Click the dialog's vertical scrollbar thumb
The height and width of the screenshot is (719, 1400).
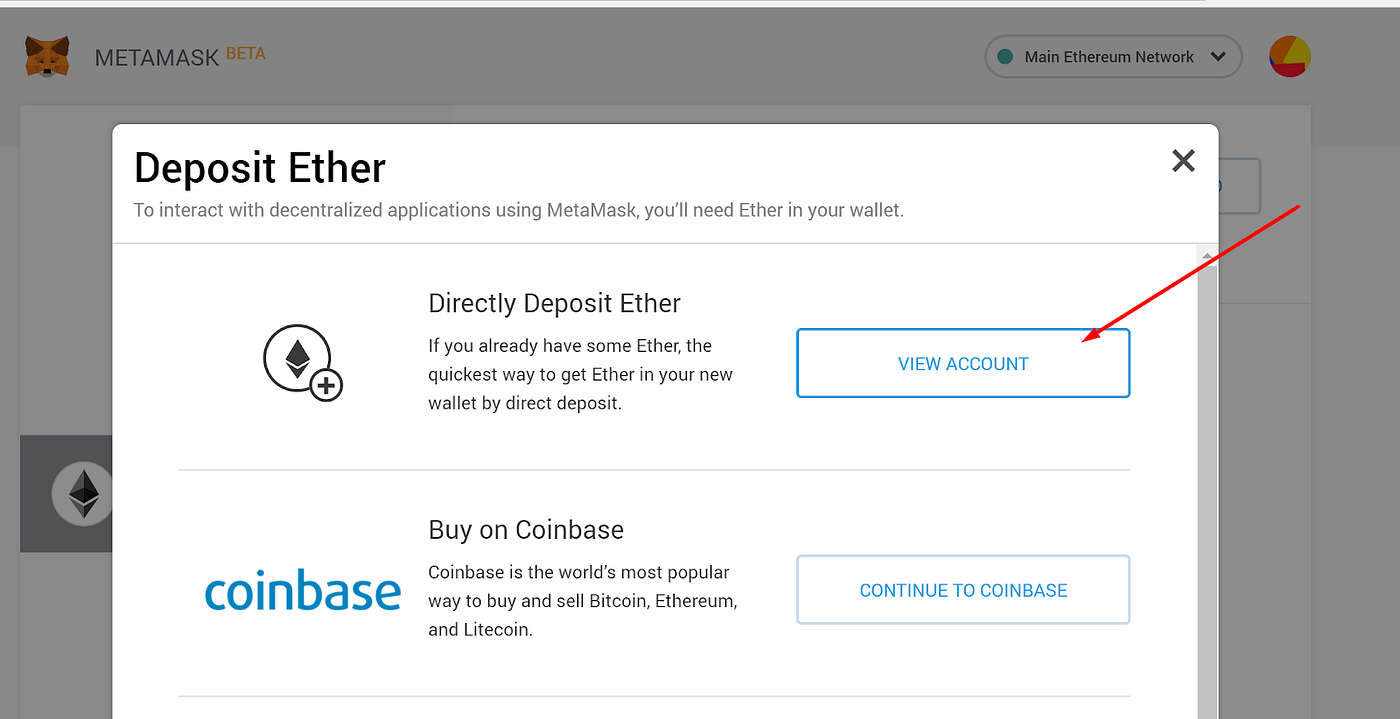[1207, 480]
